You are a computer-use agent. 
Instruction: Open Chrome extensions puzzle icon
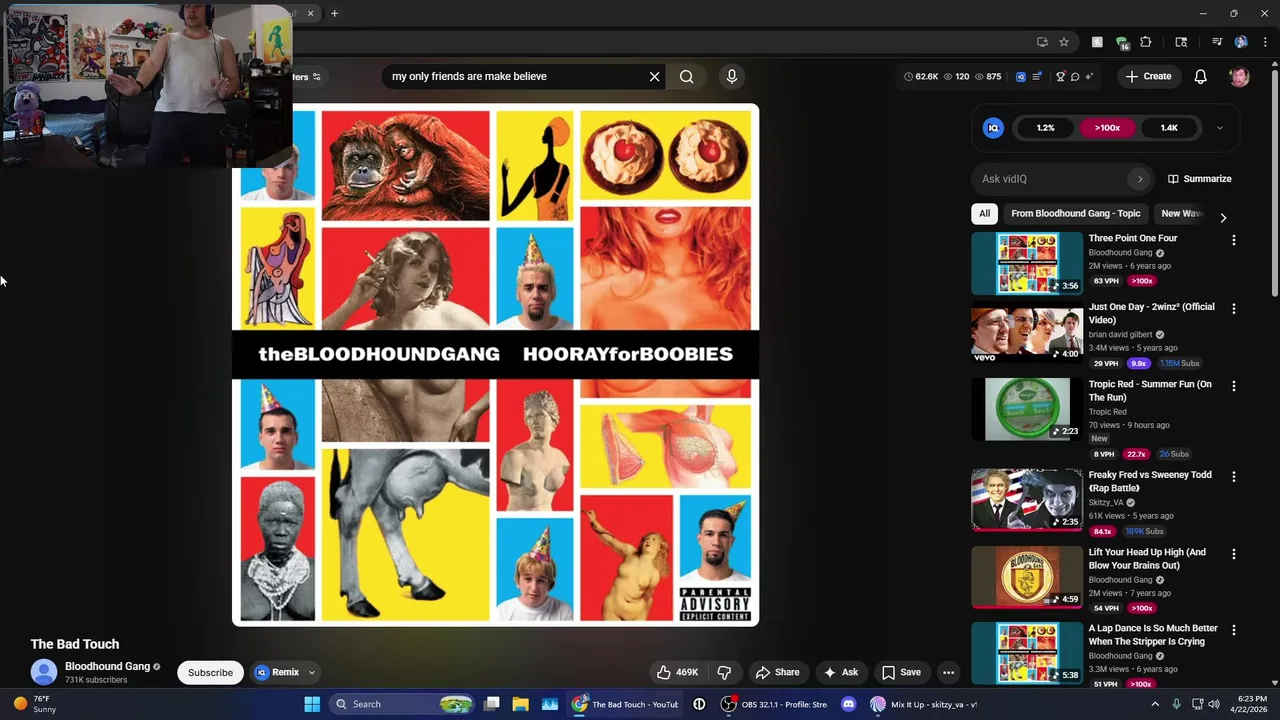[1146, 42]
